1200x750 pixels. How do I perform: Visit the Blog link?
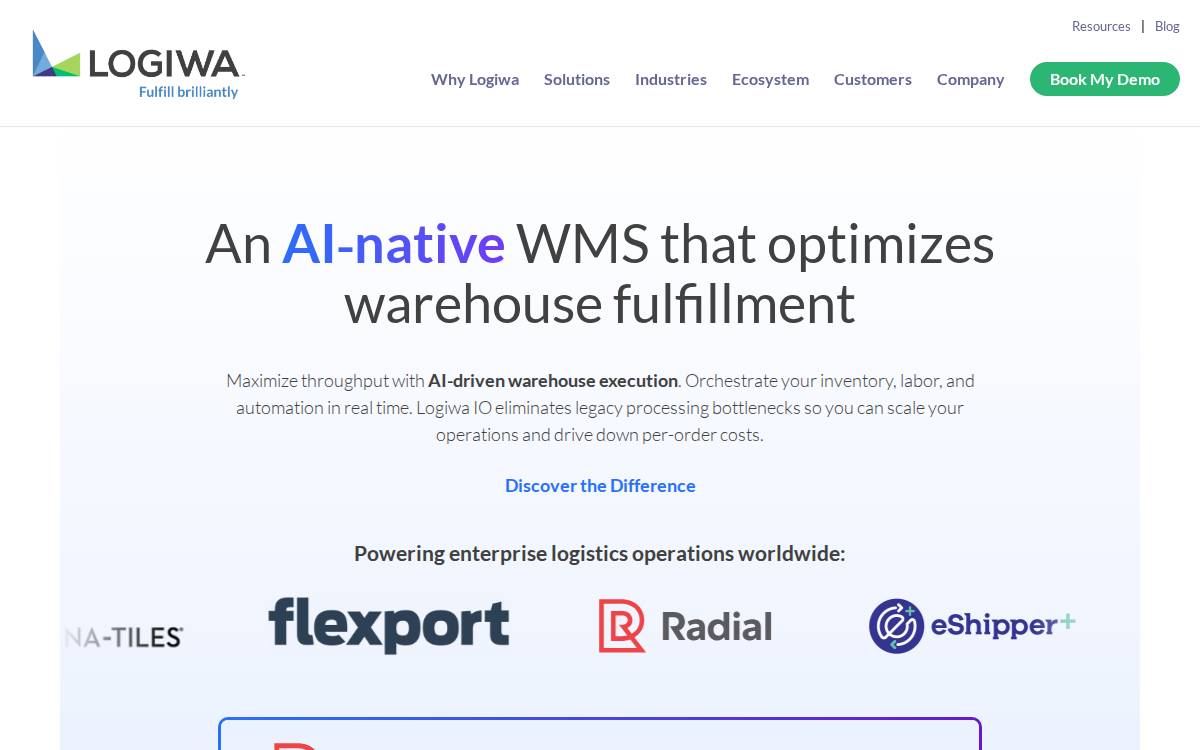coord(1167,26)
